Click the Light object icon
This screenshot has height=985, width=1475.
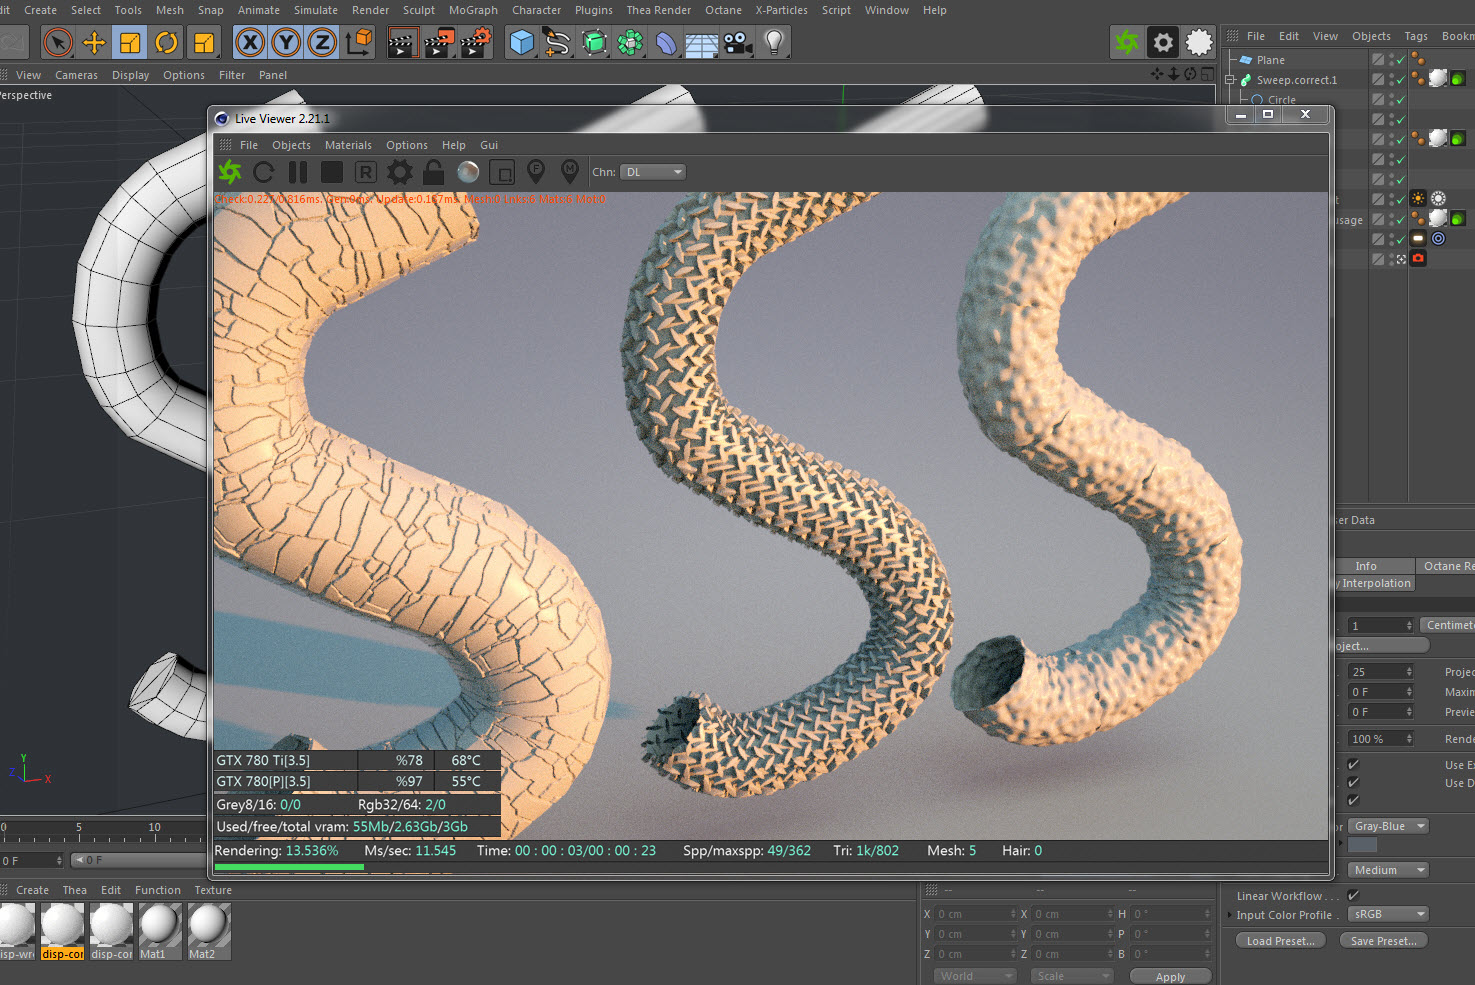773,42
